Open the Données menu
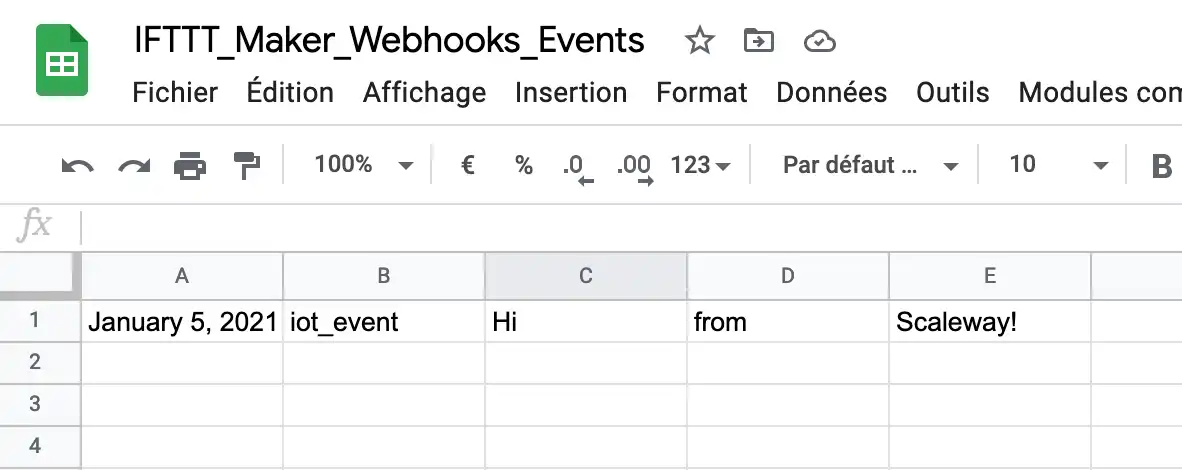The height and width of the screenshot is (470, 1182). pos(831,93)
